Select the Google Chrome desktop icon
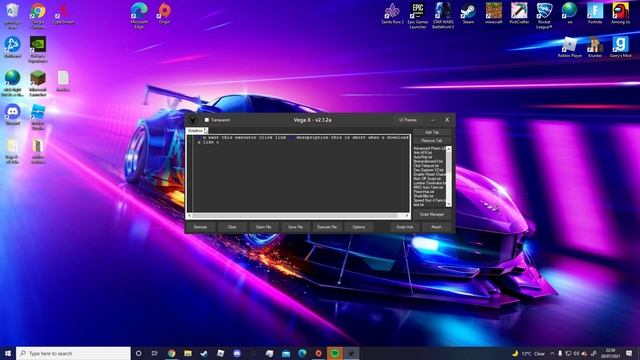This screenshot has height=360, width=640. point(38,16)
